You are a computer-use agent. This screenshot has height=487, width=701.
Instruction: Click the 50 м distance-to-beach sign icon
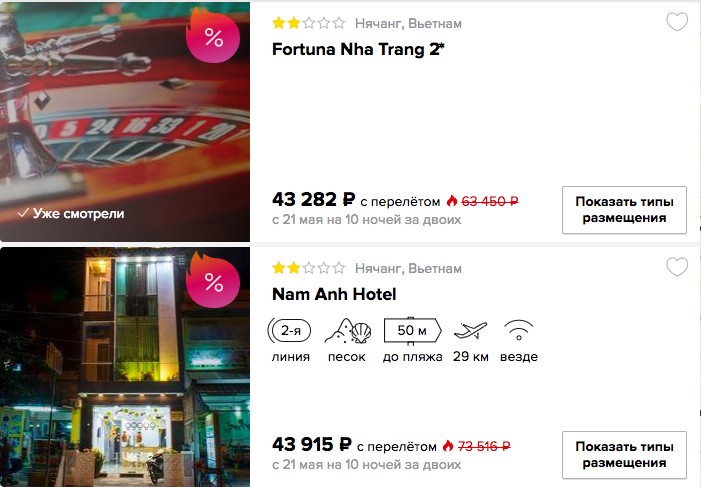pos(412,331)
